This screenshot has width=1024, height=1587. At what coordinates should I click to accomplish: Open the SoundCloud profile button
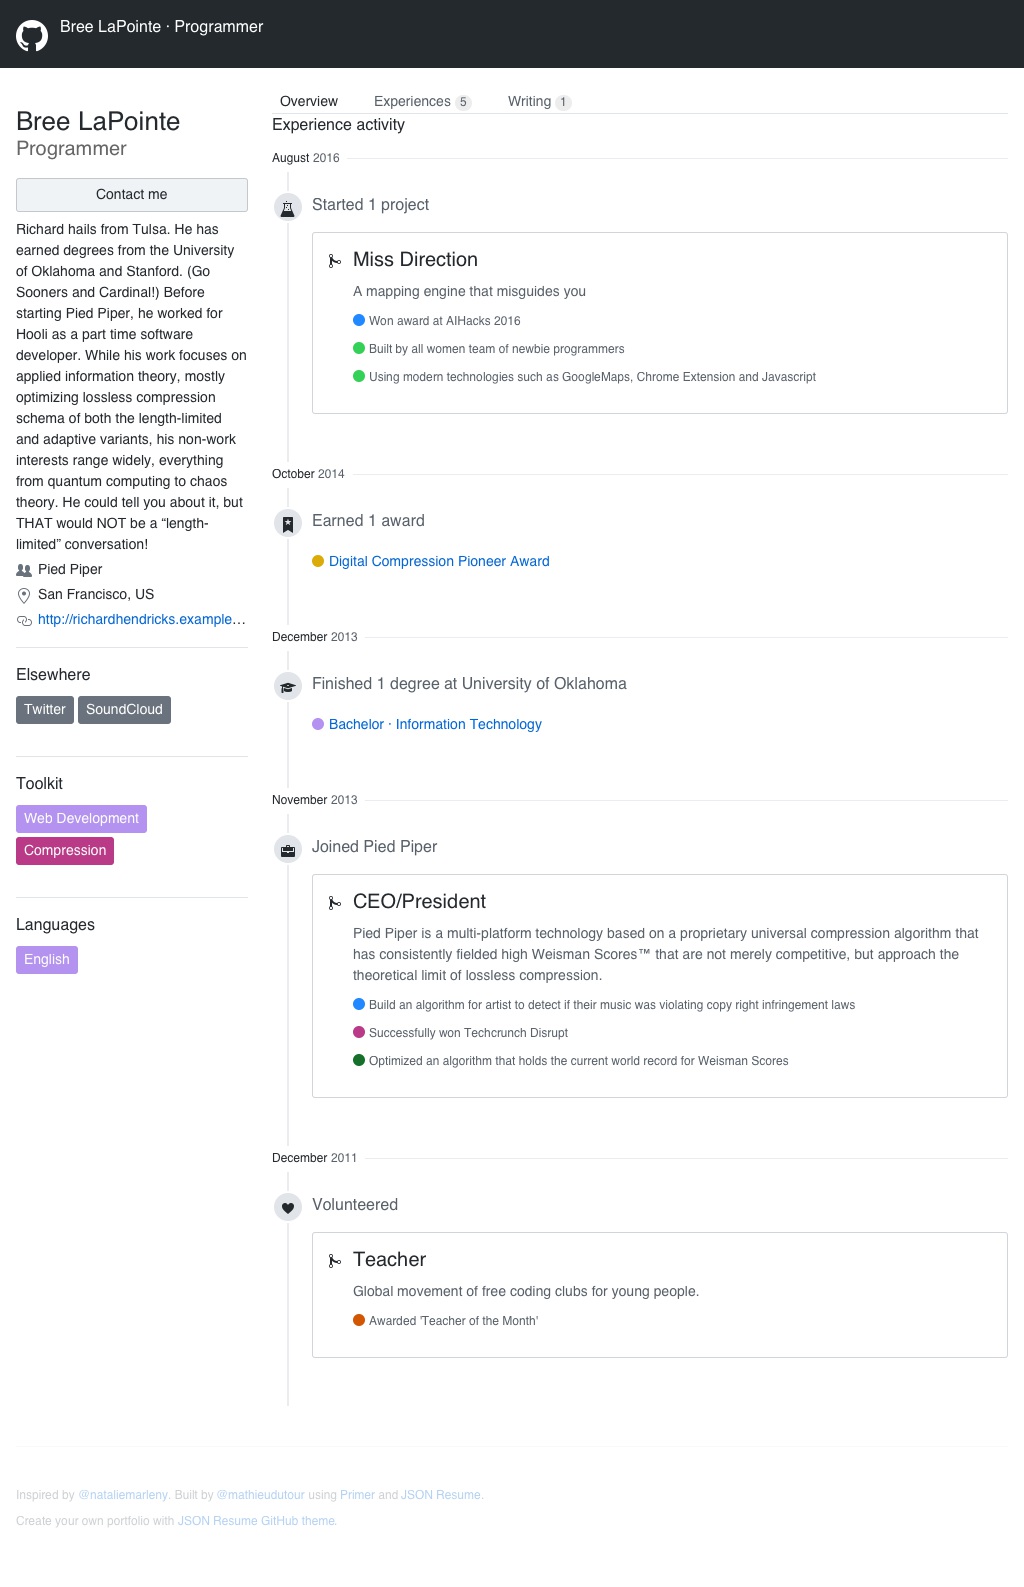pyautogui.click(x=124, y=710)
